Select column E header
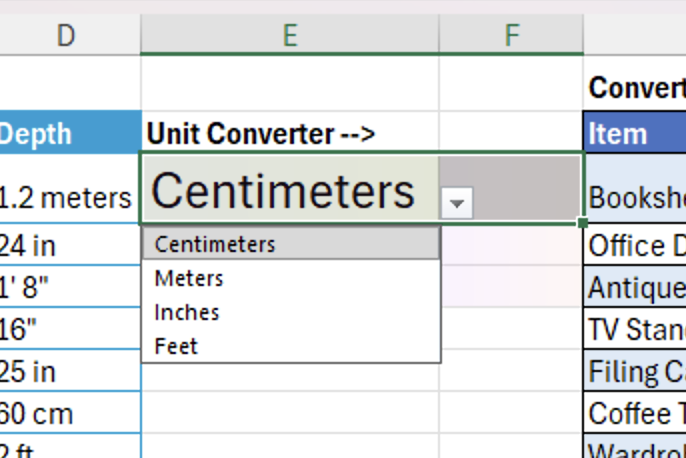Image resolution: width=686 pixels, height=458 pixels. click(290, 35)
